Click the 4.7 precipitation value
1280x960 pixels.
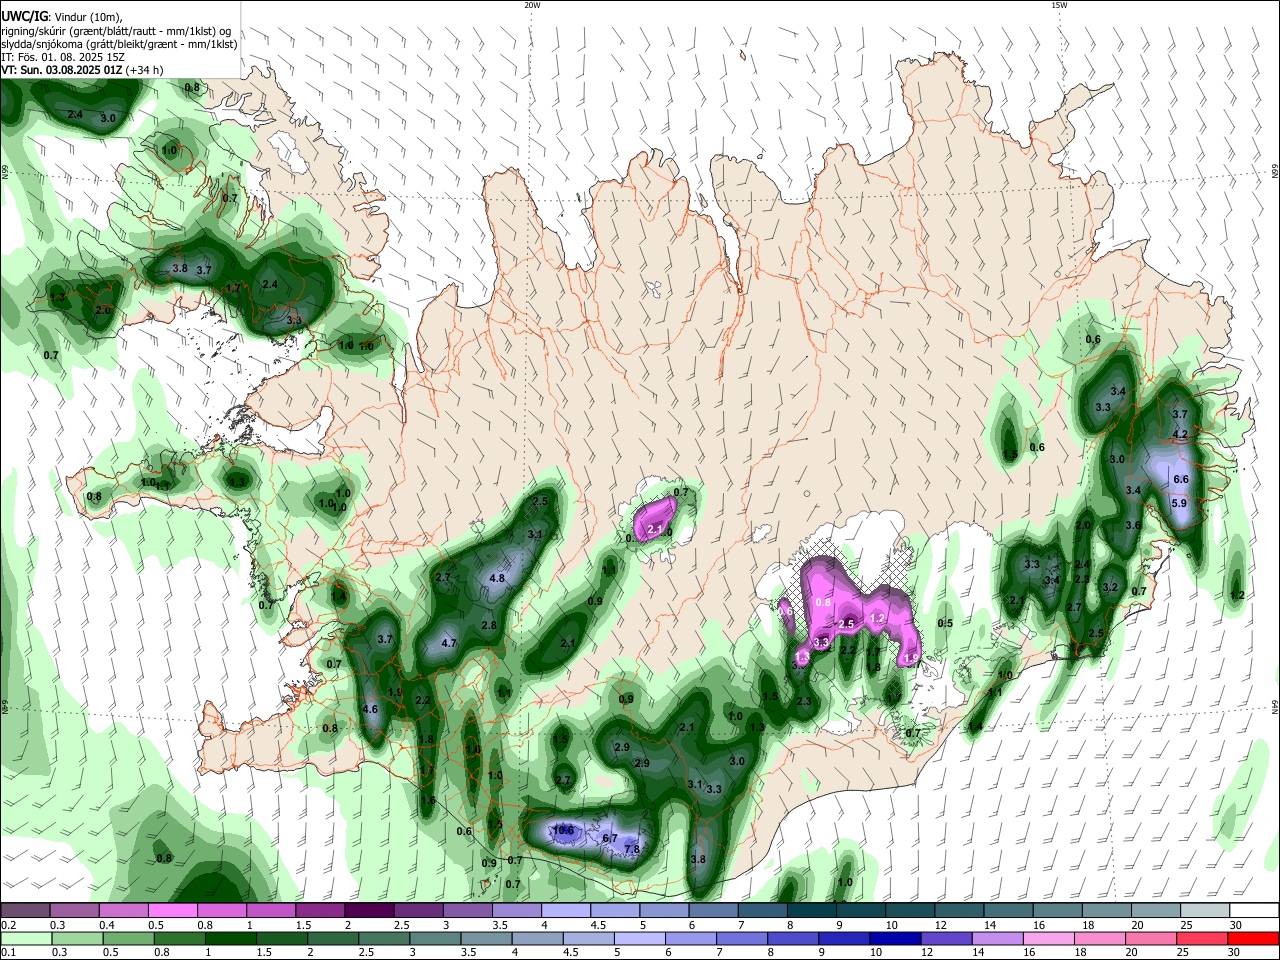click(449, 644)
